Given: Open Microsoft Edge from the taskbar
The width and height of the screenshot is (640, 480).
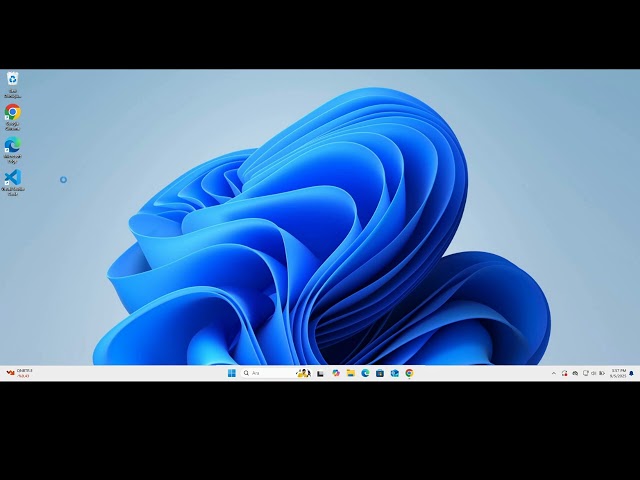Looking at the screenshot, I should click(365, 373).
